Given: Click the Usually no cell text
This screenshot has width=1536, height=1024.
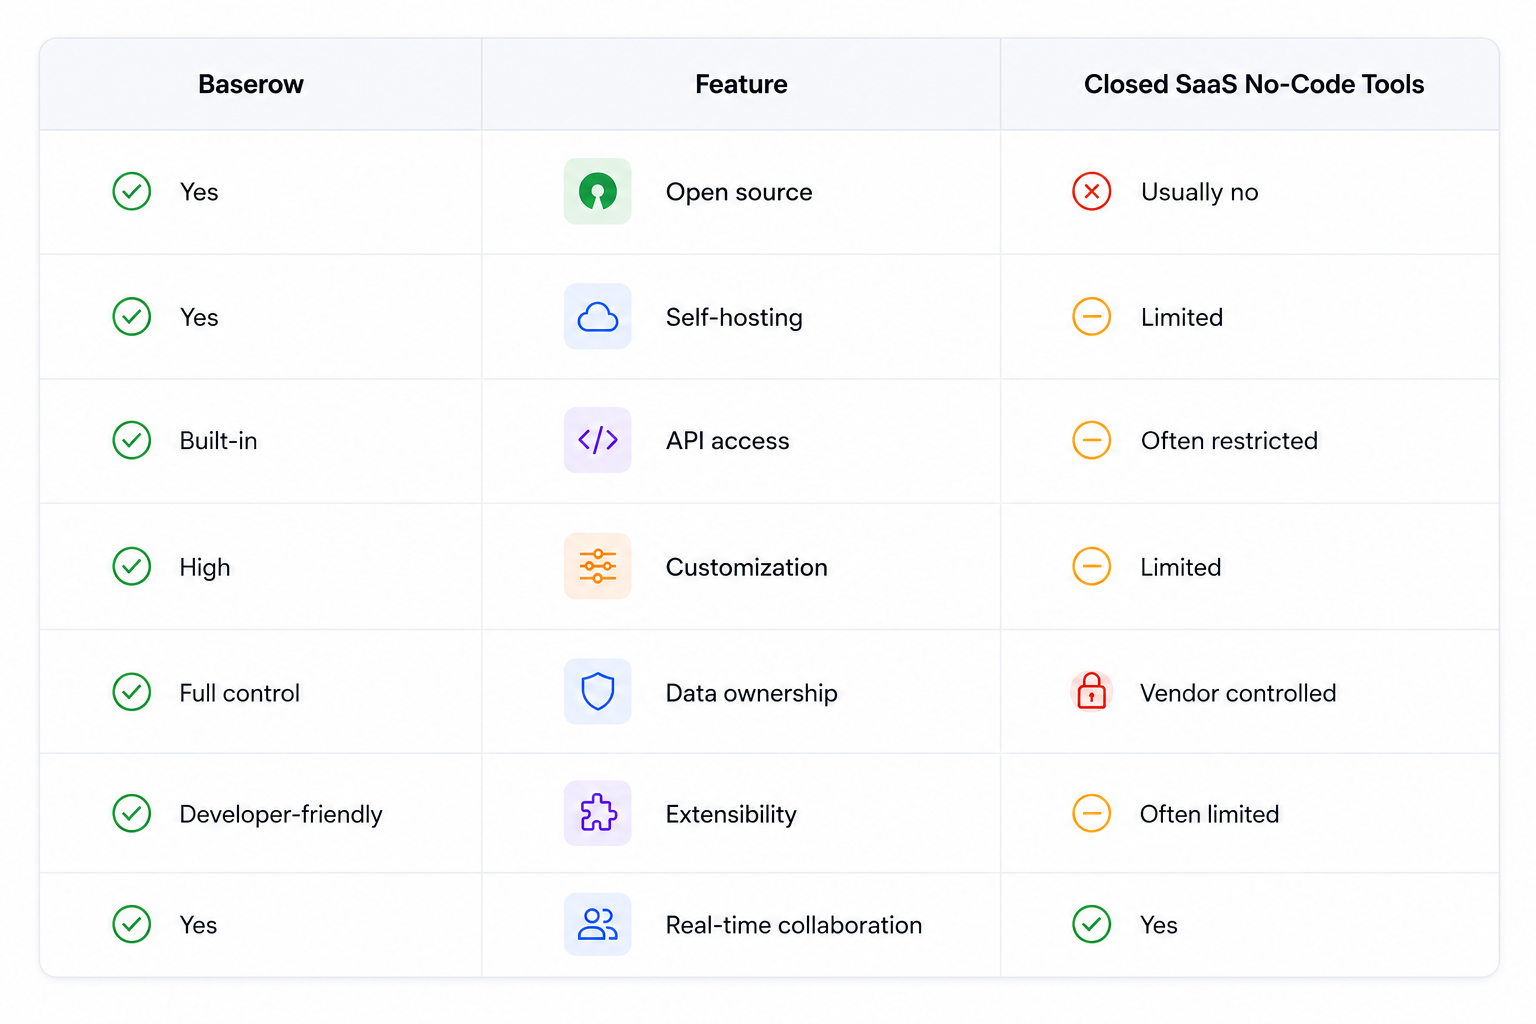Looking at the screenshot, I should click(x=1200, y=192).
